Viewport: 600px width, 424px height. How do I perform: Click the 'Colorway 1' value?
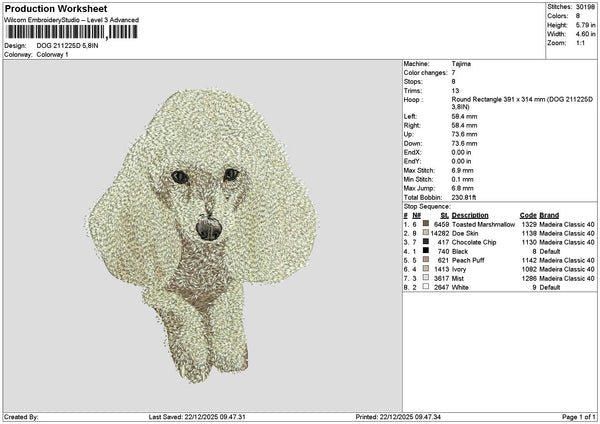[x=52, y=54]
